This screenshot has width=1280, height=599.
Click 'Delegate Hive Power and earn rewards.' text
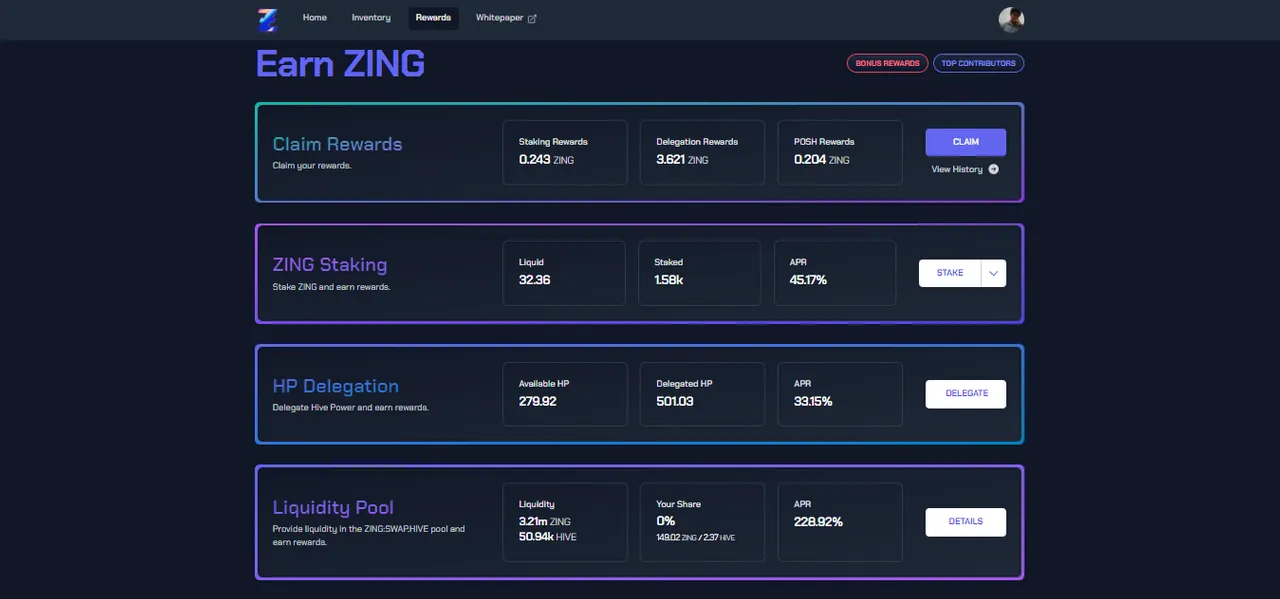(350, 408)
